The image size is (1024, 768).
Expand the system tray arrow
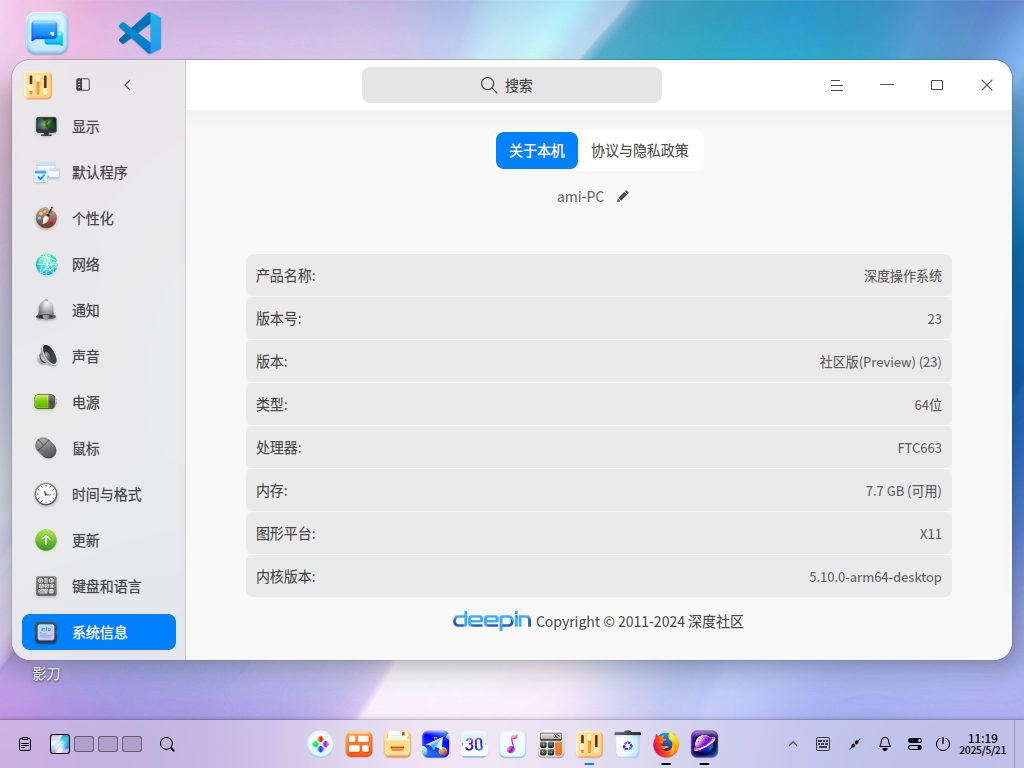(793, 744)
